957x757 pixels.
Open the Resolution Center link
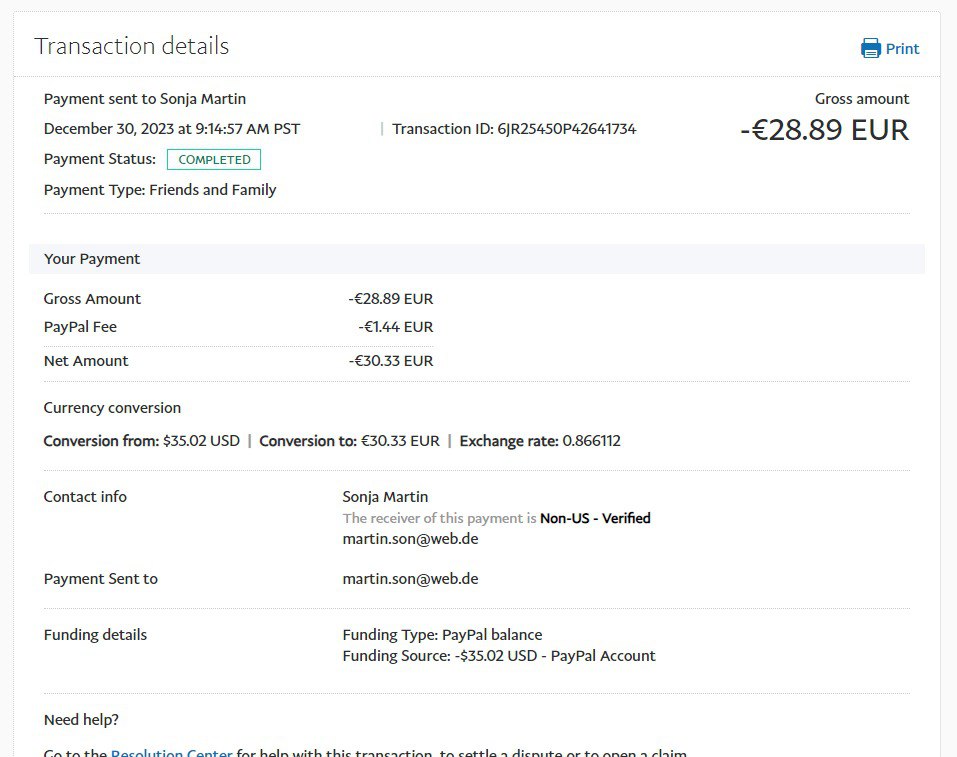click(171, 752)
